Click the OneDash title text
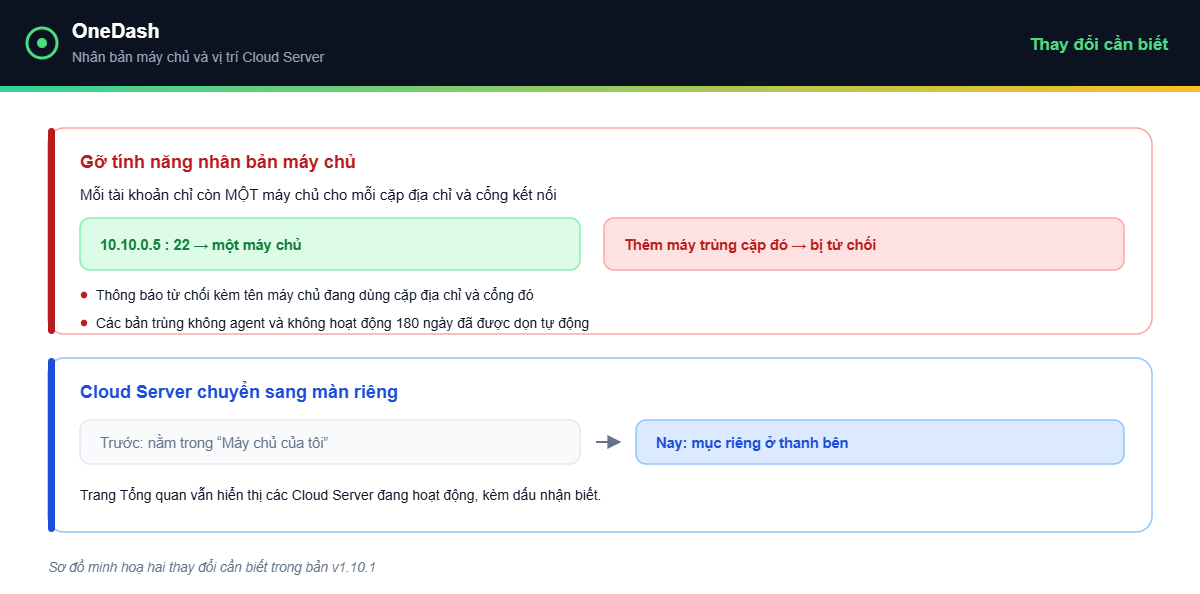This screenshot has height=594, width=1200. click(x=115, y=31)
